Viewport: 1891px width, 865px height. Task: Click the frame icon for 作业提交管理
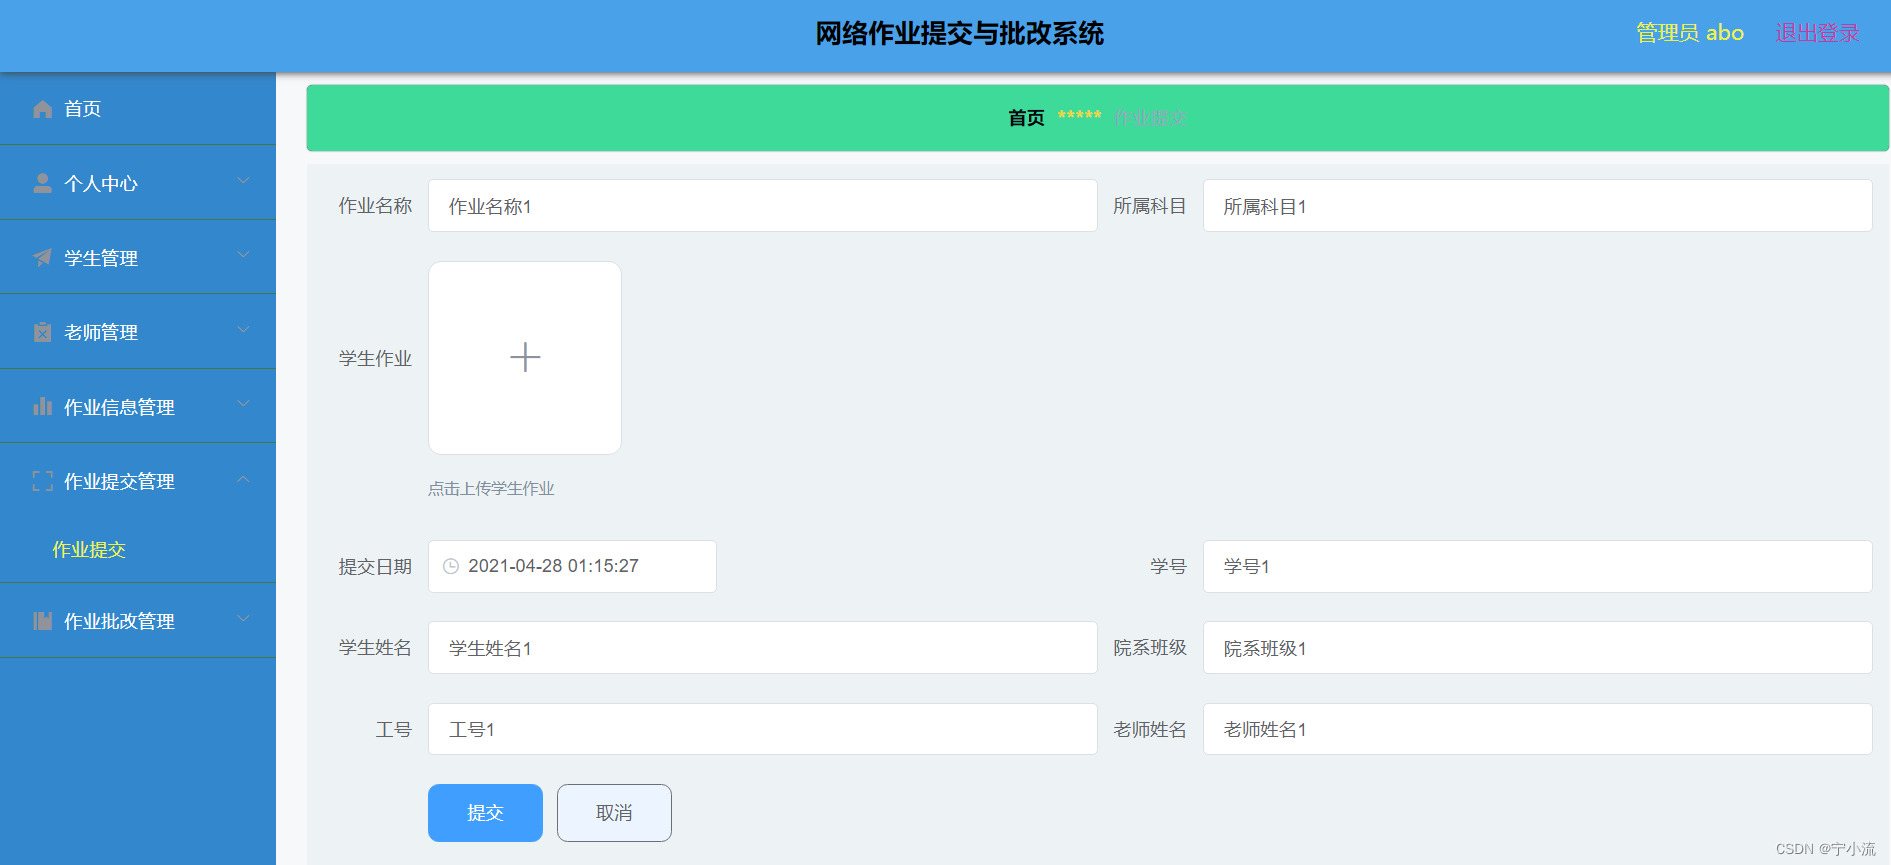[x=42, y=481]
